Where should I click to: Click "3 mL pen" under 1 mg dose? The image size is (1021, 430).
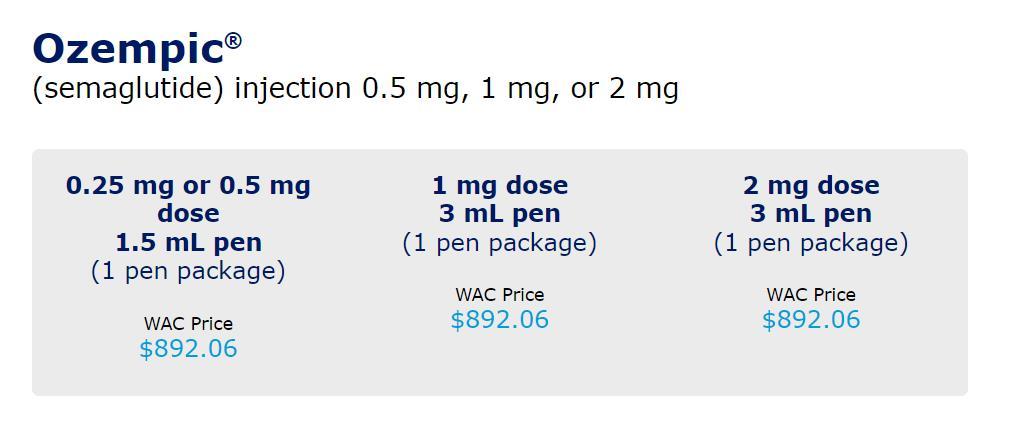point(500,213)
